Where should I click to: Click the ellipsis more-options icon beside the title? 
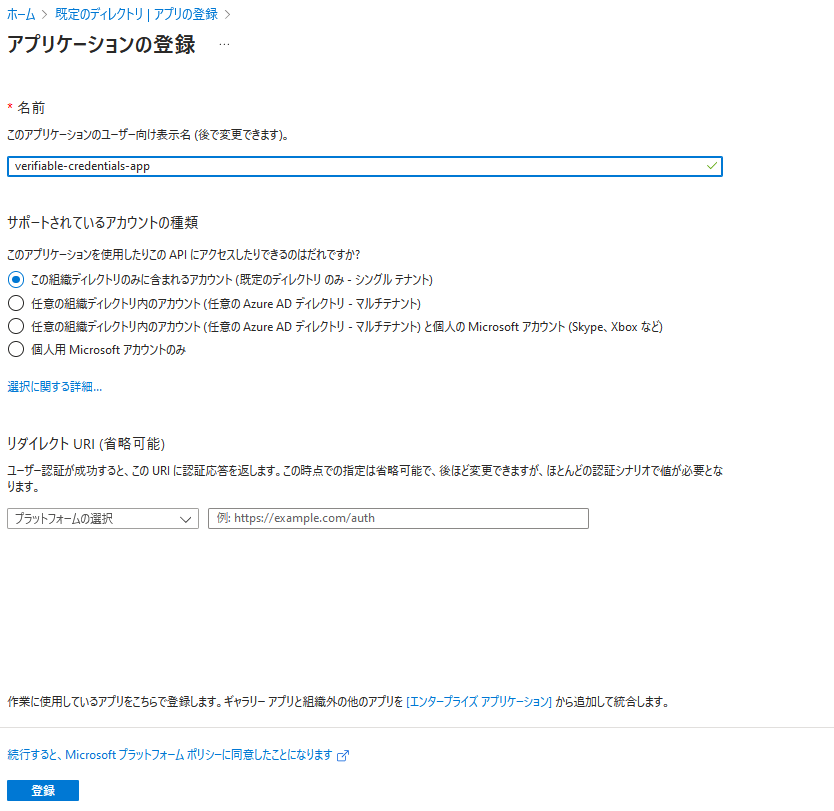pyautogui.click(x=224, y=45)
